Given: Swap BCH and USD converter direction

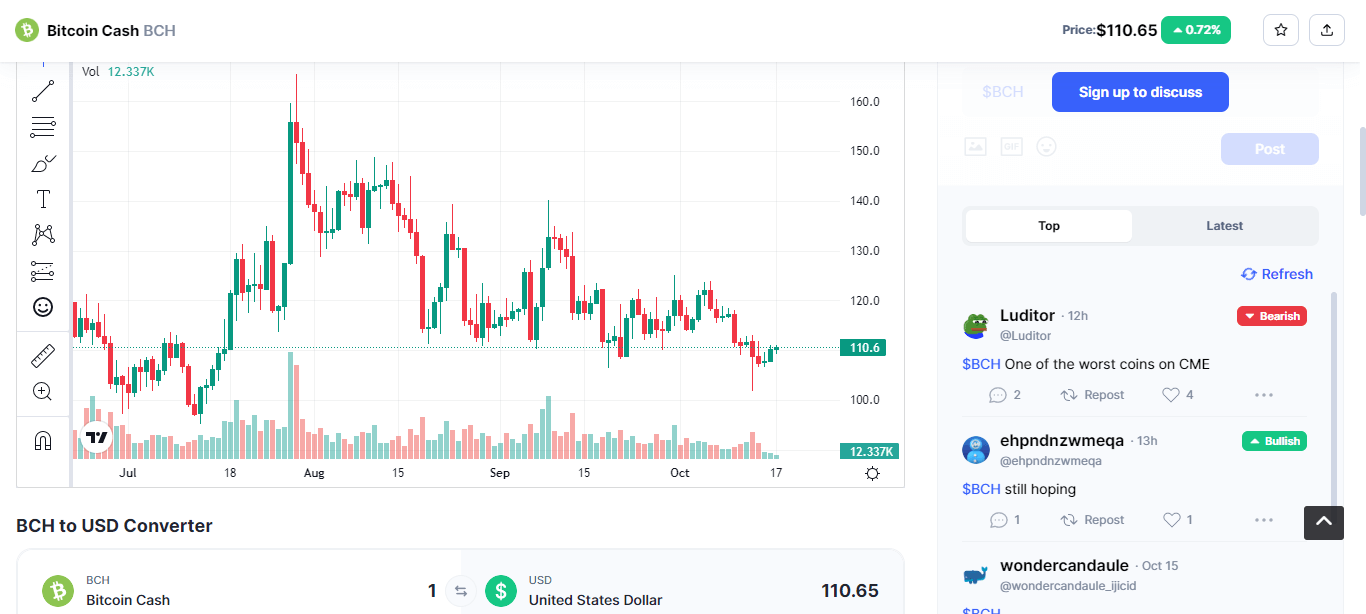Looking at the screenshot, I should click(x=461, y=591).
